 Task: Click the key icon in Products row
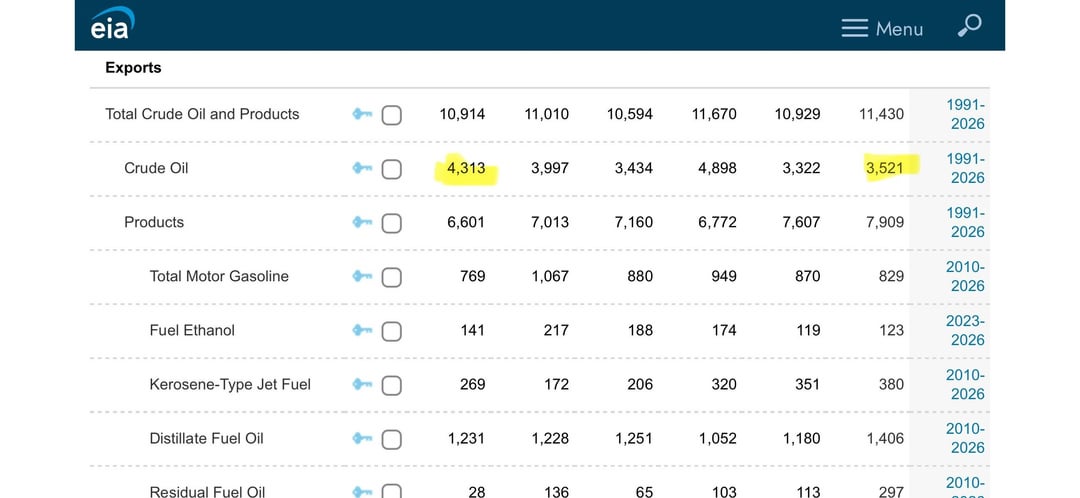pyautogui.click(x=362, y=222)
